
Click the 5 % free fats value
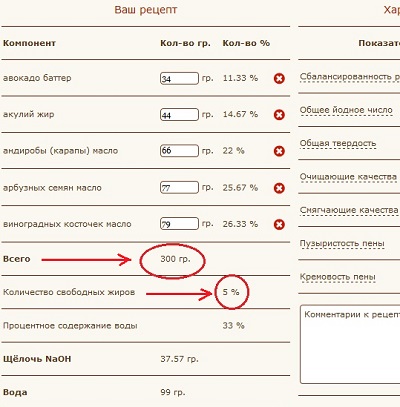pyautogui.click(x=231, y=292)
